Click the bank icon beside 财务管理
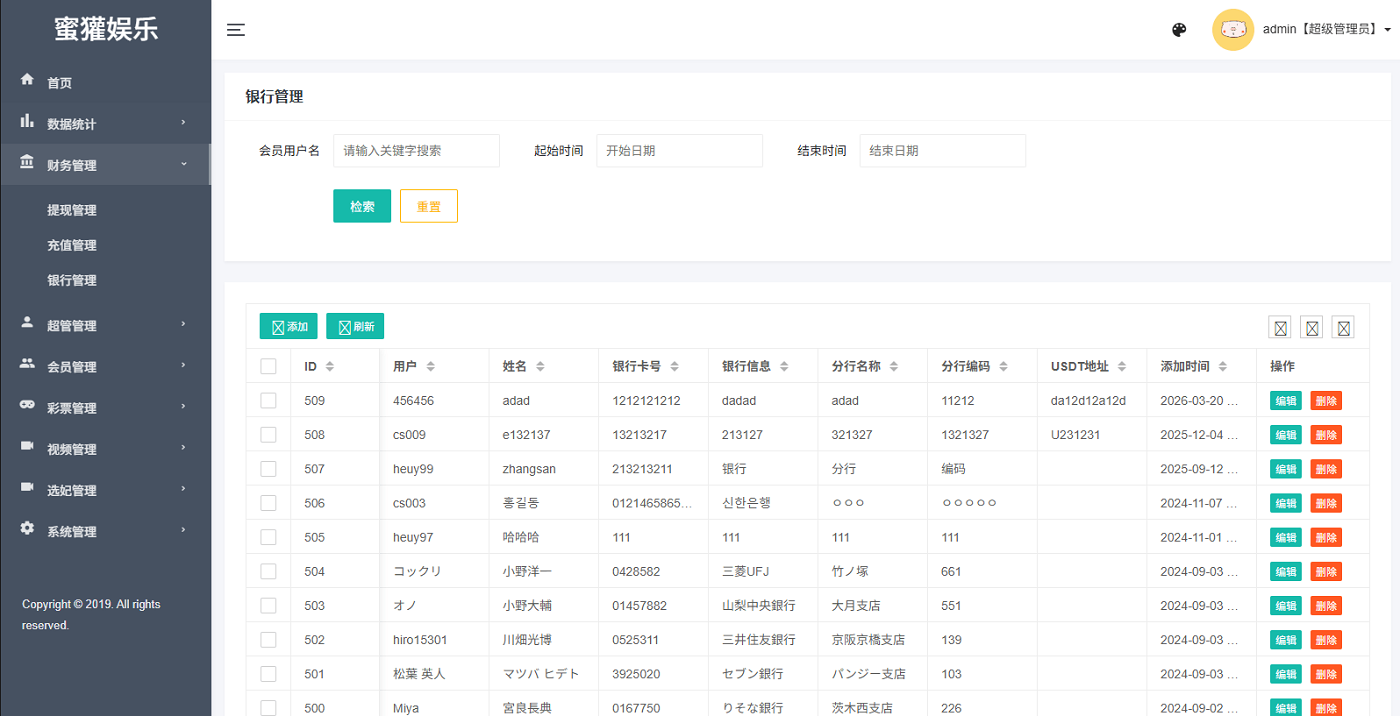The width and height of the screenshot is (1400, 716). [27, 162]
